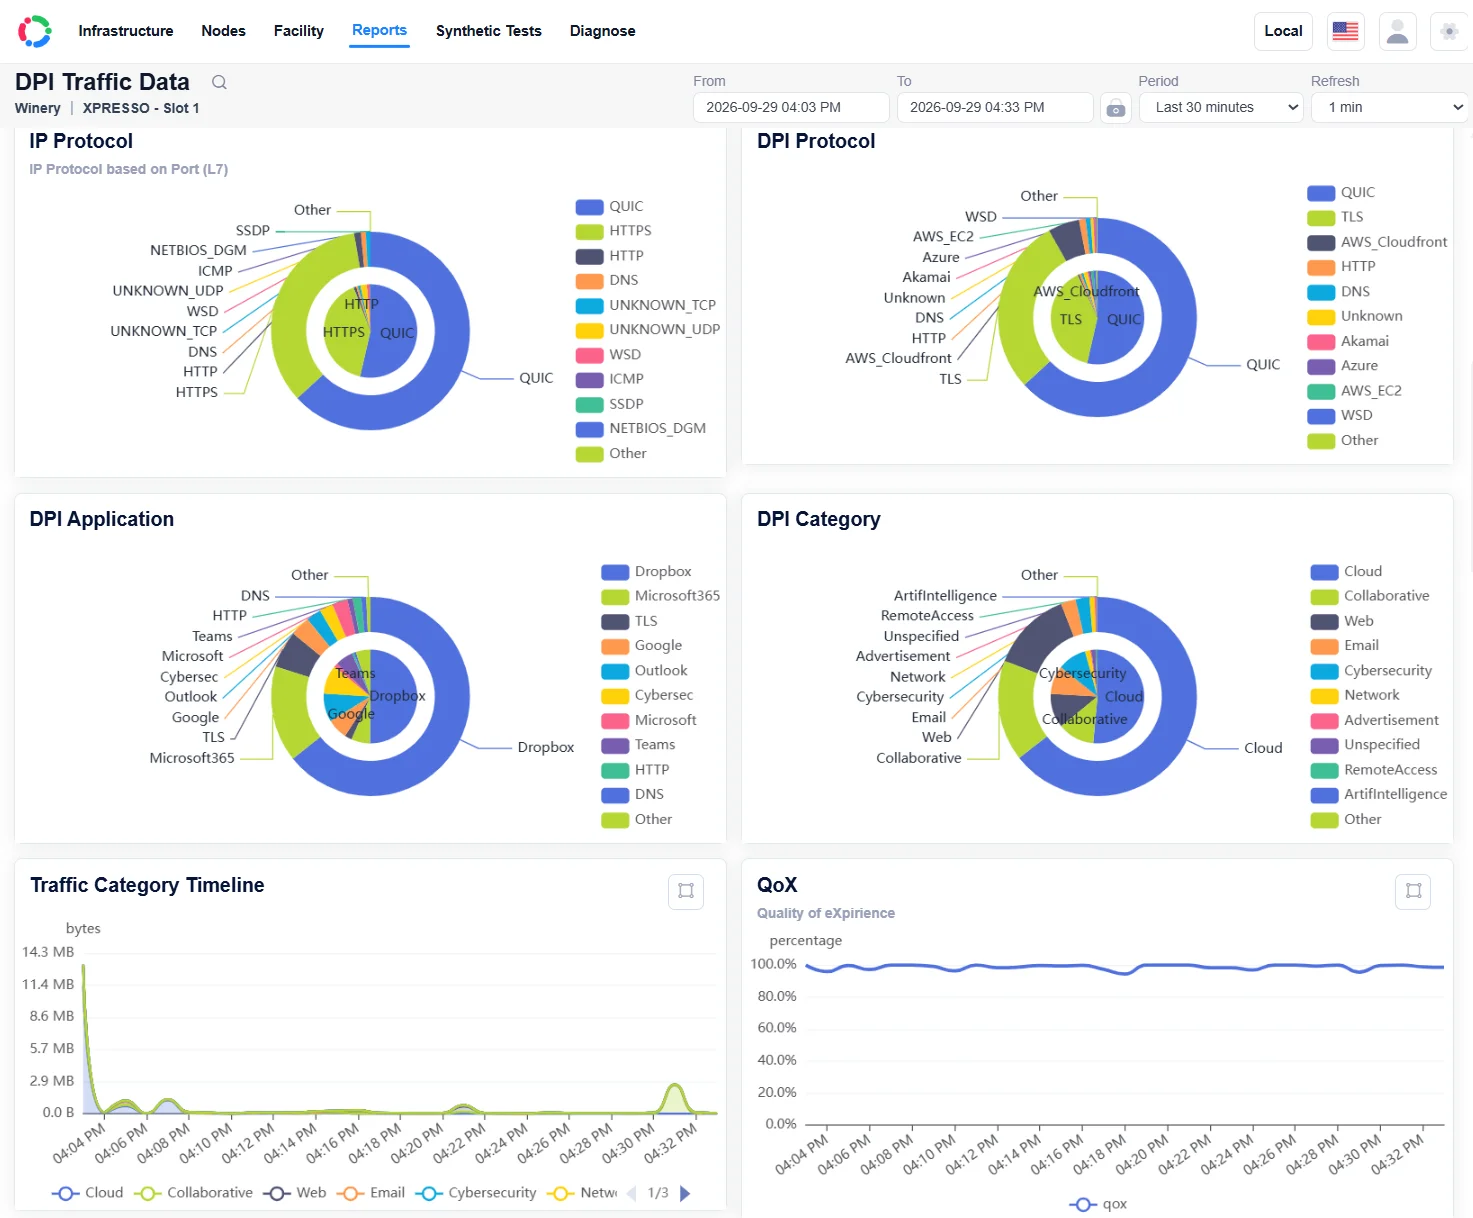1473x1218 pixels.
Task: Toggle qox series in QoX legend
Action: 1098,1204
